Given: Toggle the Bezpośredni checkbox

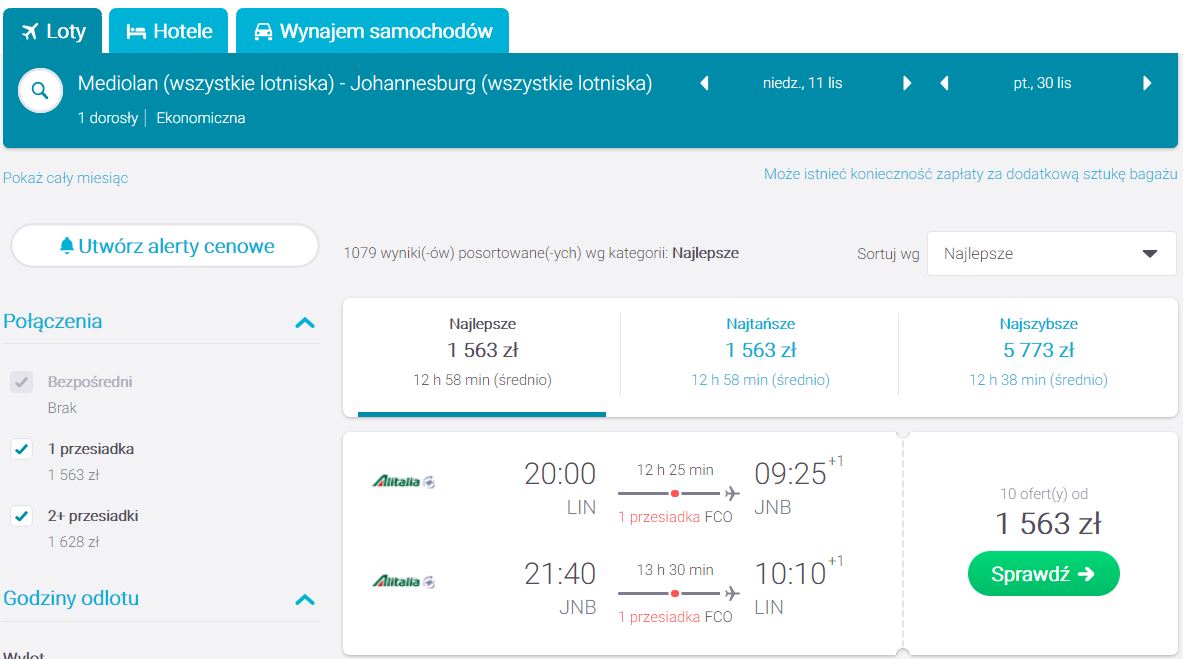Looking at the screenshot, I should (21, 382).
